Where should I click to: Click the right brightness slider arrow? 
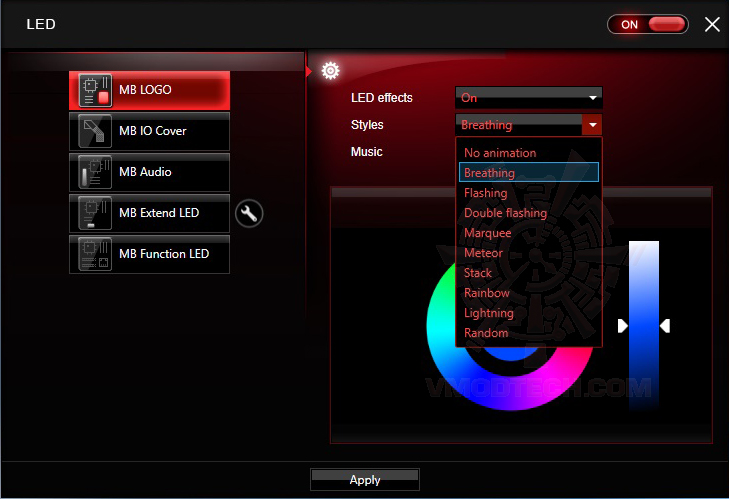[665, 326]
